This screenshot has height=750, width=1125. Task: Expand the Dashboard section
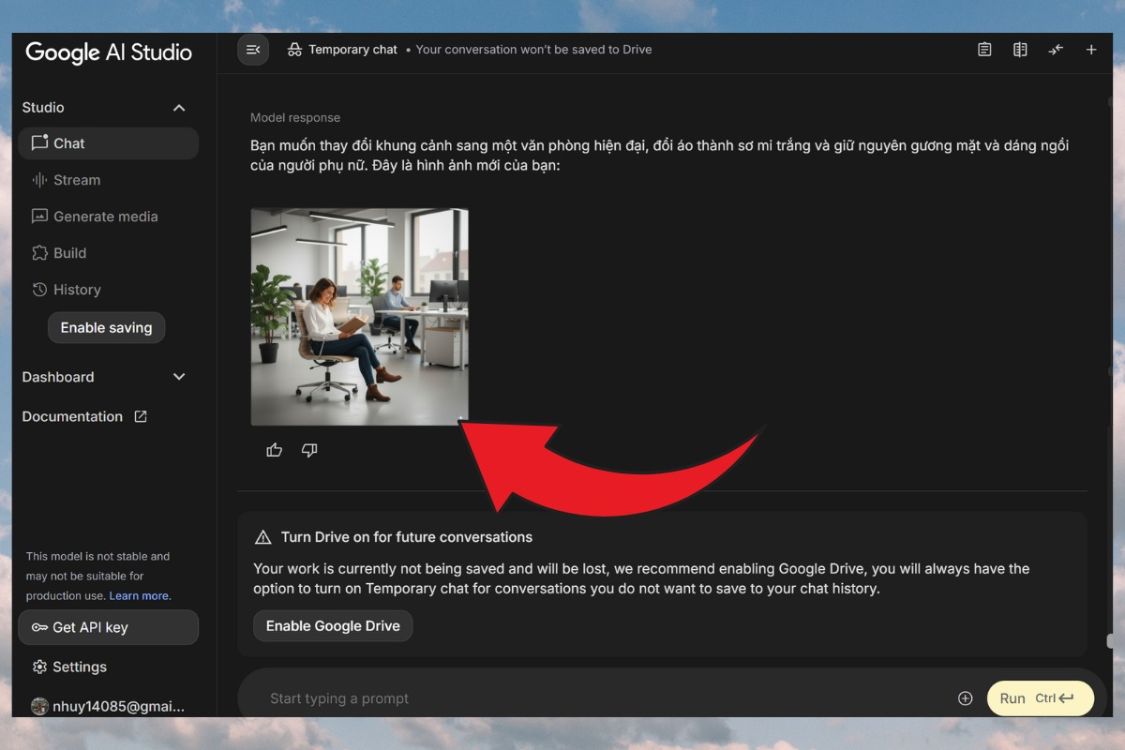179,377
